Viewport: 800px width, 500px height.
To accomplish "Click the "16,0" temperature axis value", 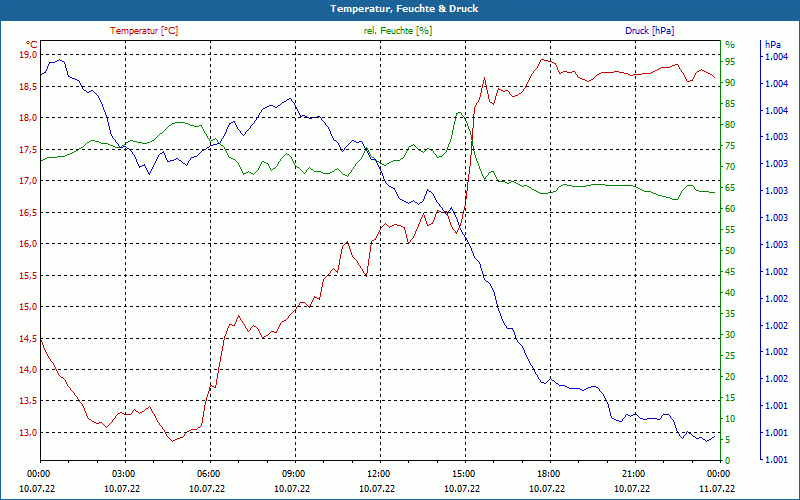I will pyautogui.click(x=28, y=244).
